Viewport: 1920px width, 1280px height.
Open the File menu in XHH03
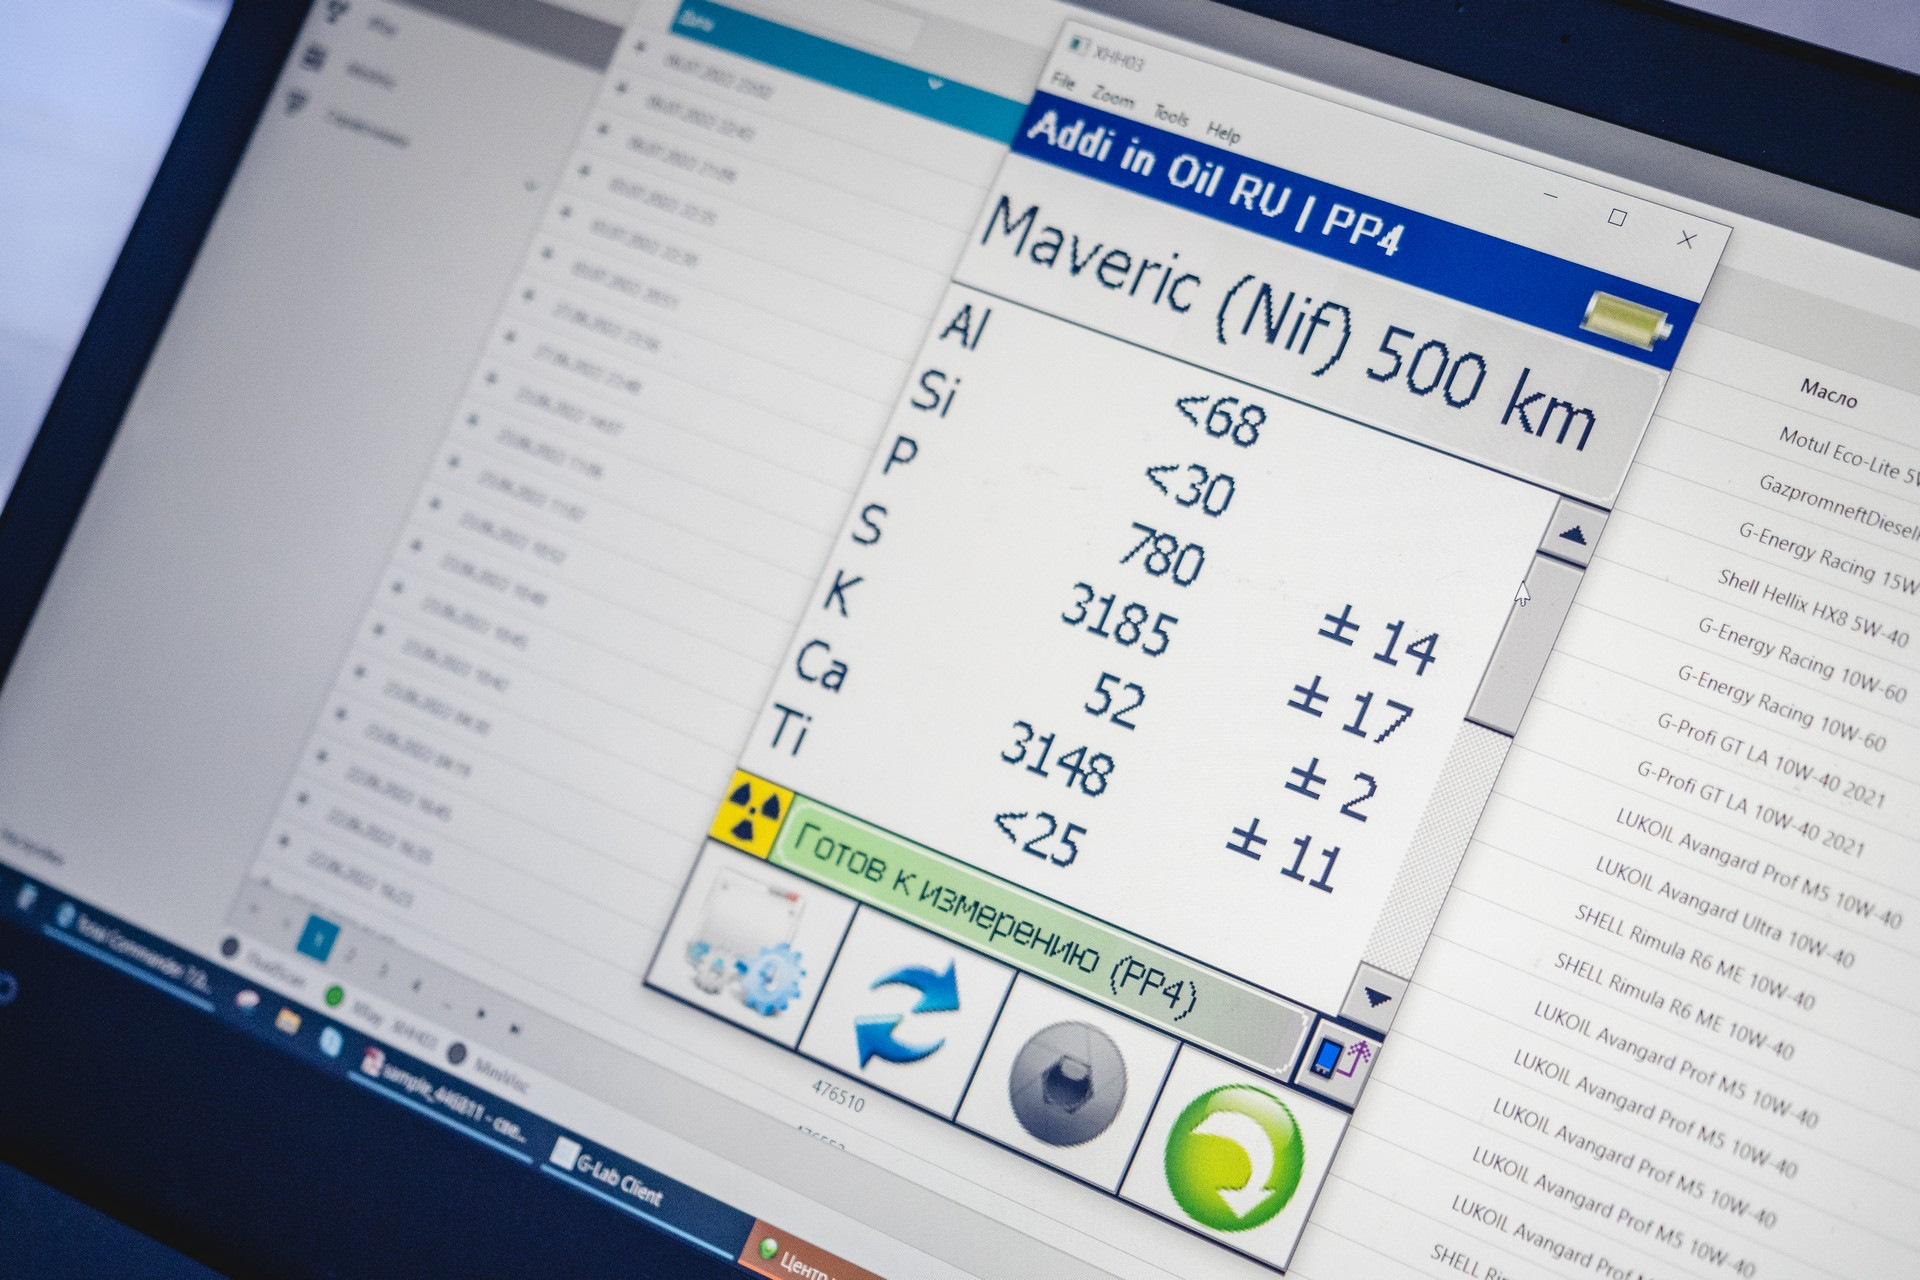(x=1064, y=82)
